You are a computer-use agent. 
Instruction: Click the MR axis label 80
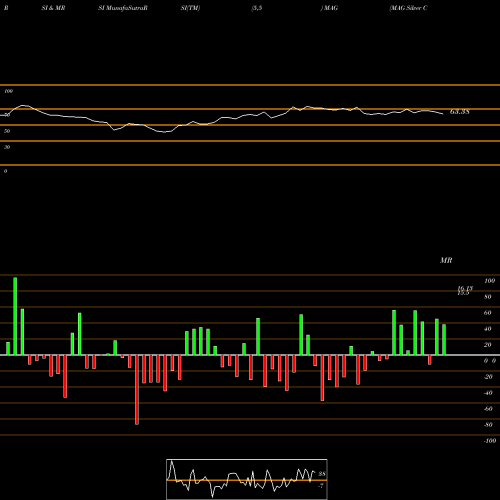[x=488, y=297]
